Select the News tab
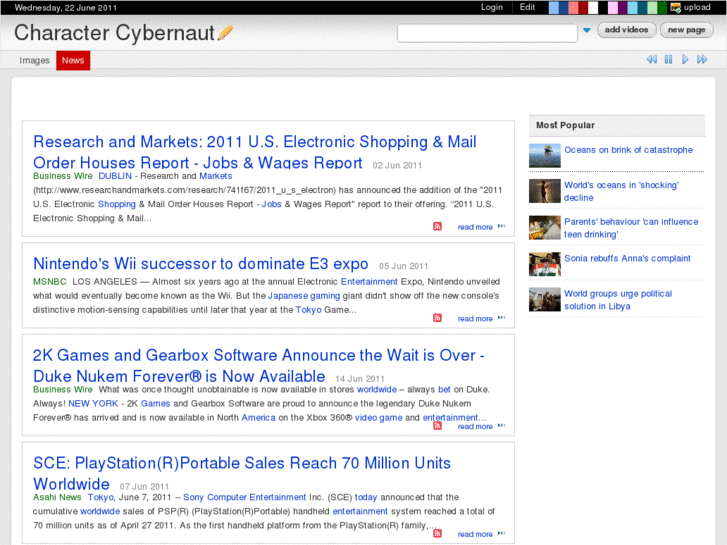The height and width of the screenshot is (545, 727). 73,60
